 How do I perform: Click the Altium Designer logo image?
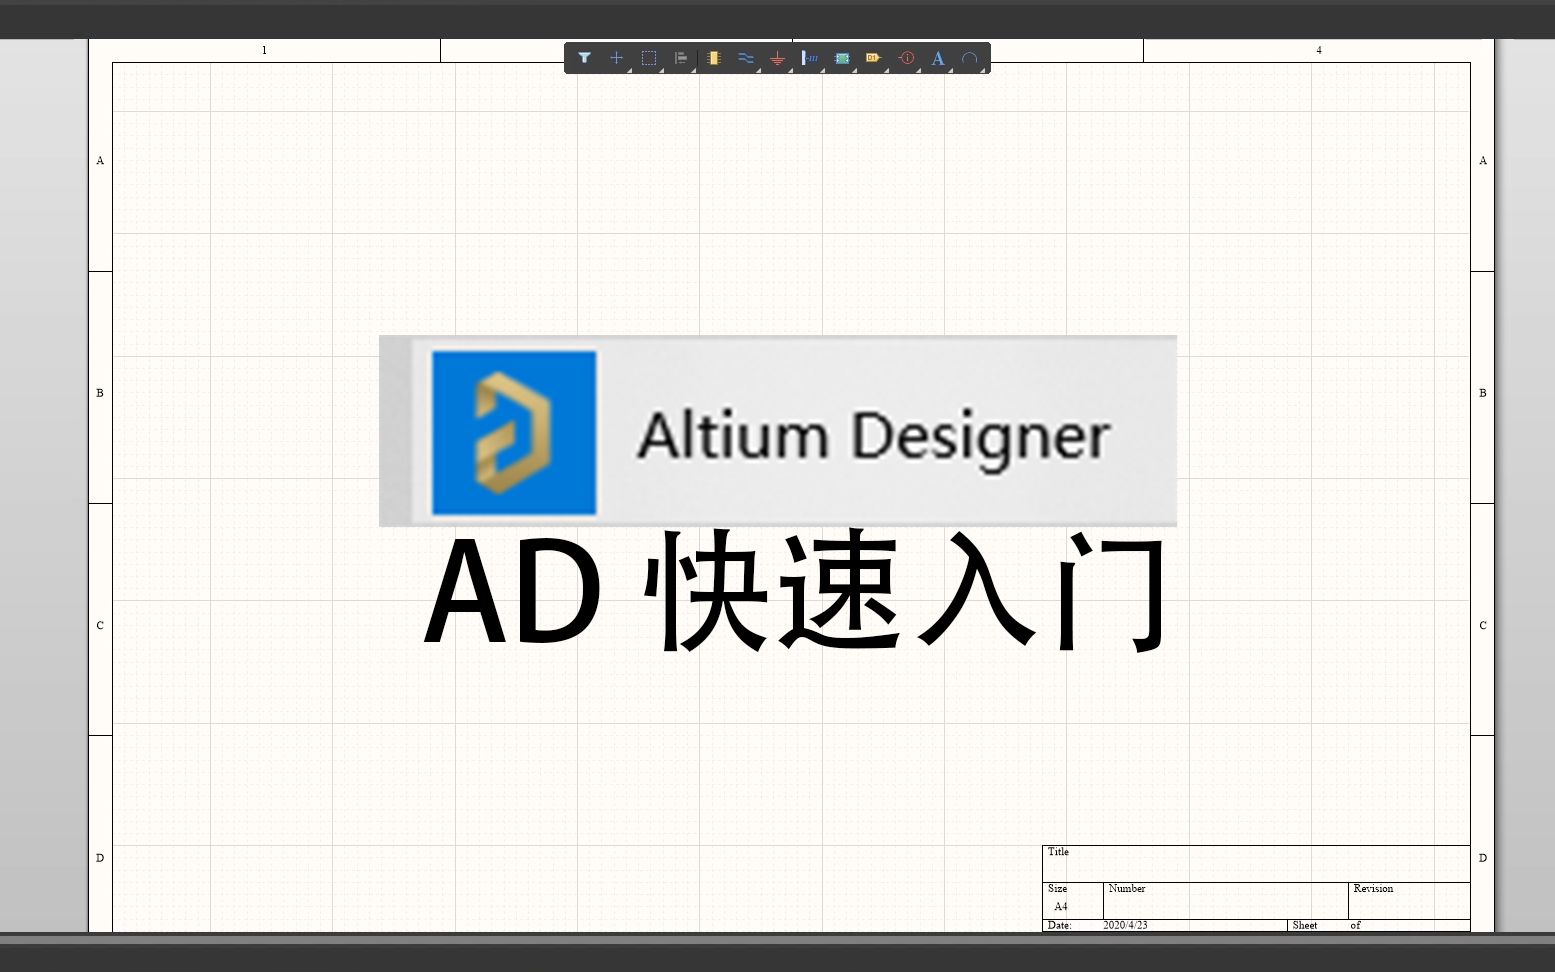(778, 431)
